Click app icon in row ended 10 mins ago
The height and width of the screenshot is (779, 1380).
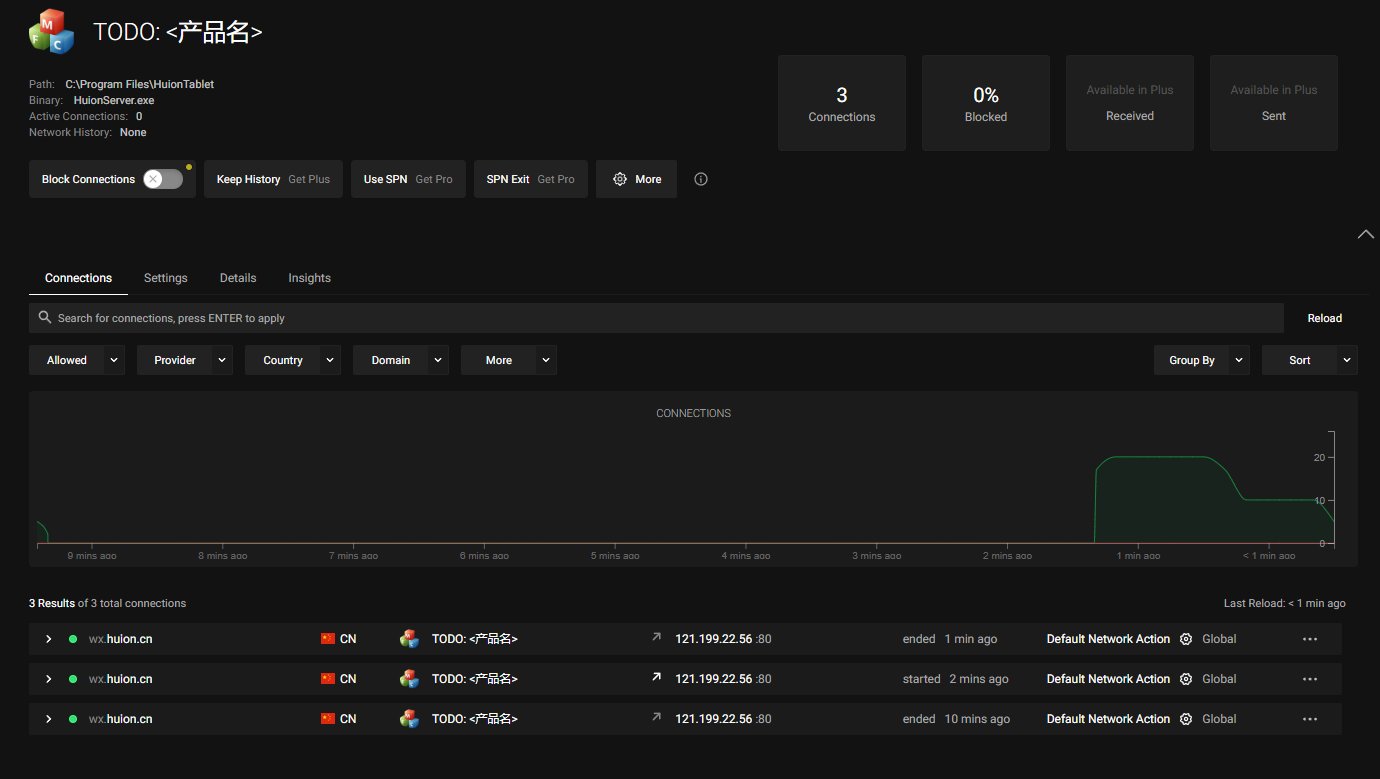409,718
